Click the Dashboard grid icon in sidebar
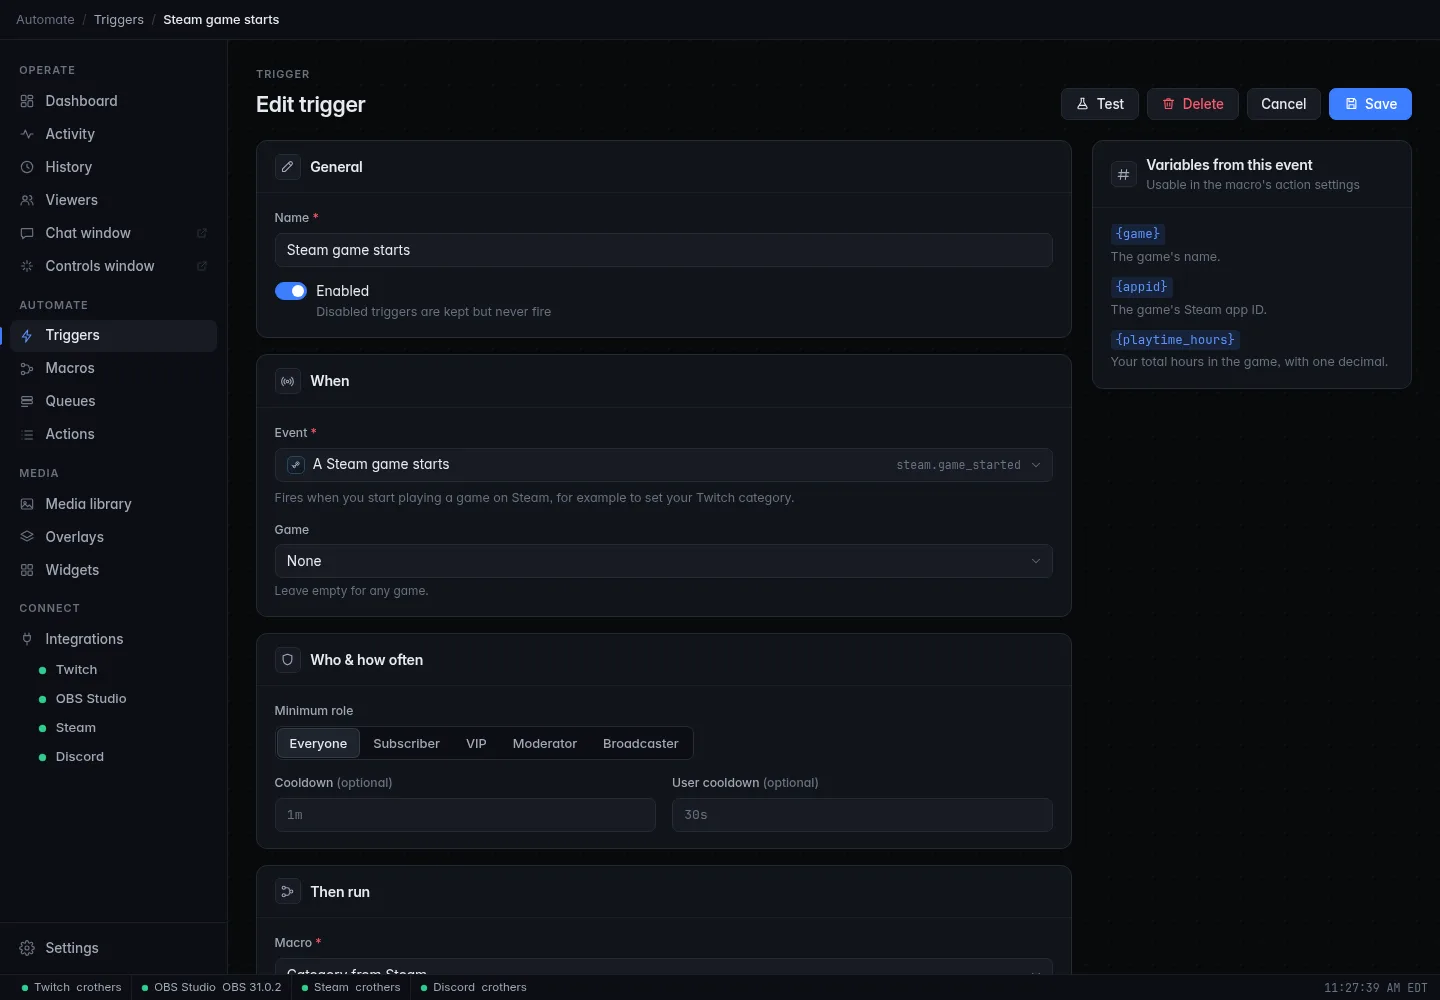 point(27,101)
